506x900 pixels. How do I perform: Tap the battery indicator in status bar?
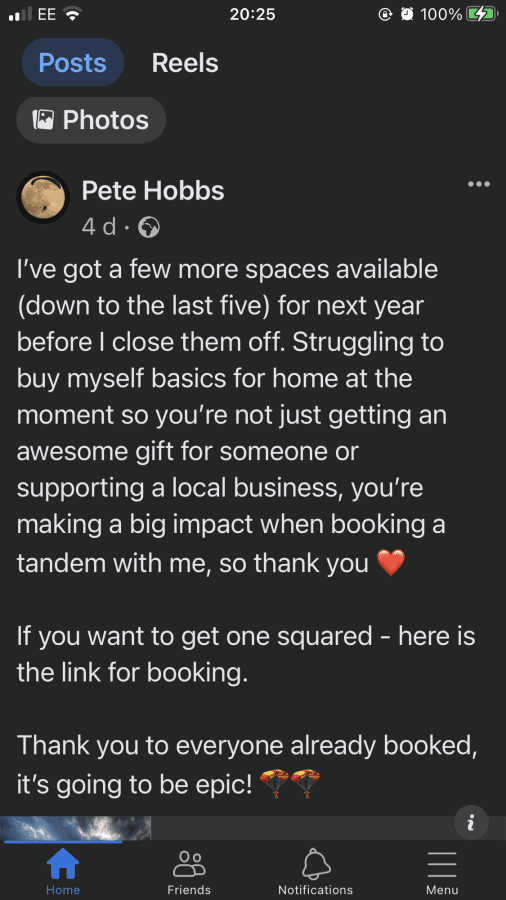(x=481, y=14)
